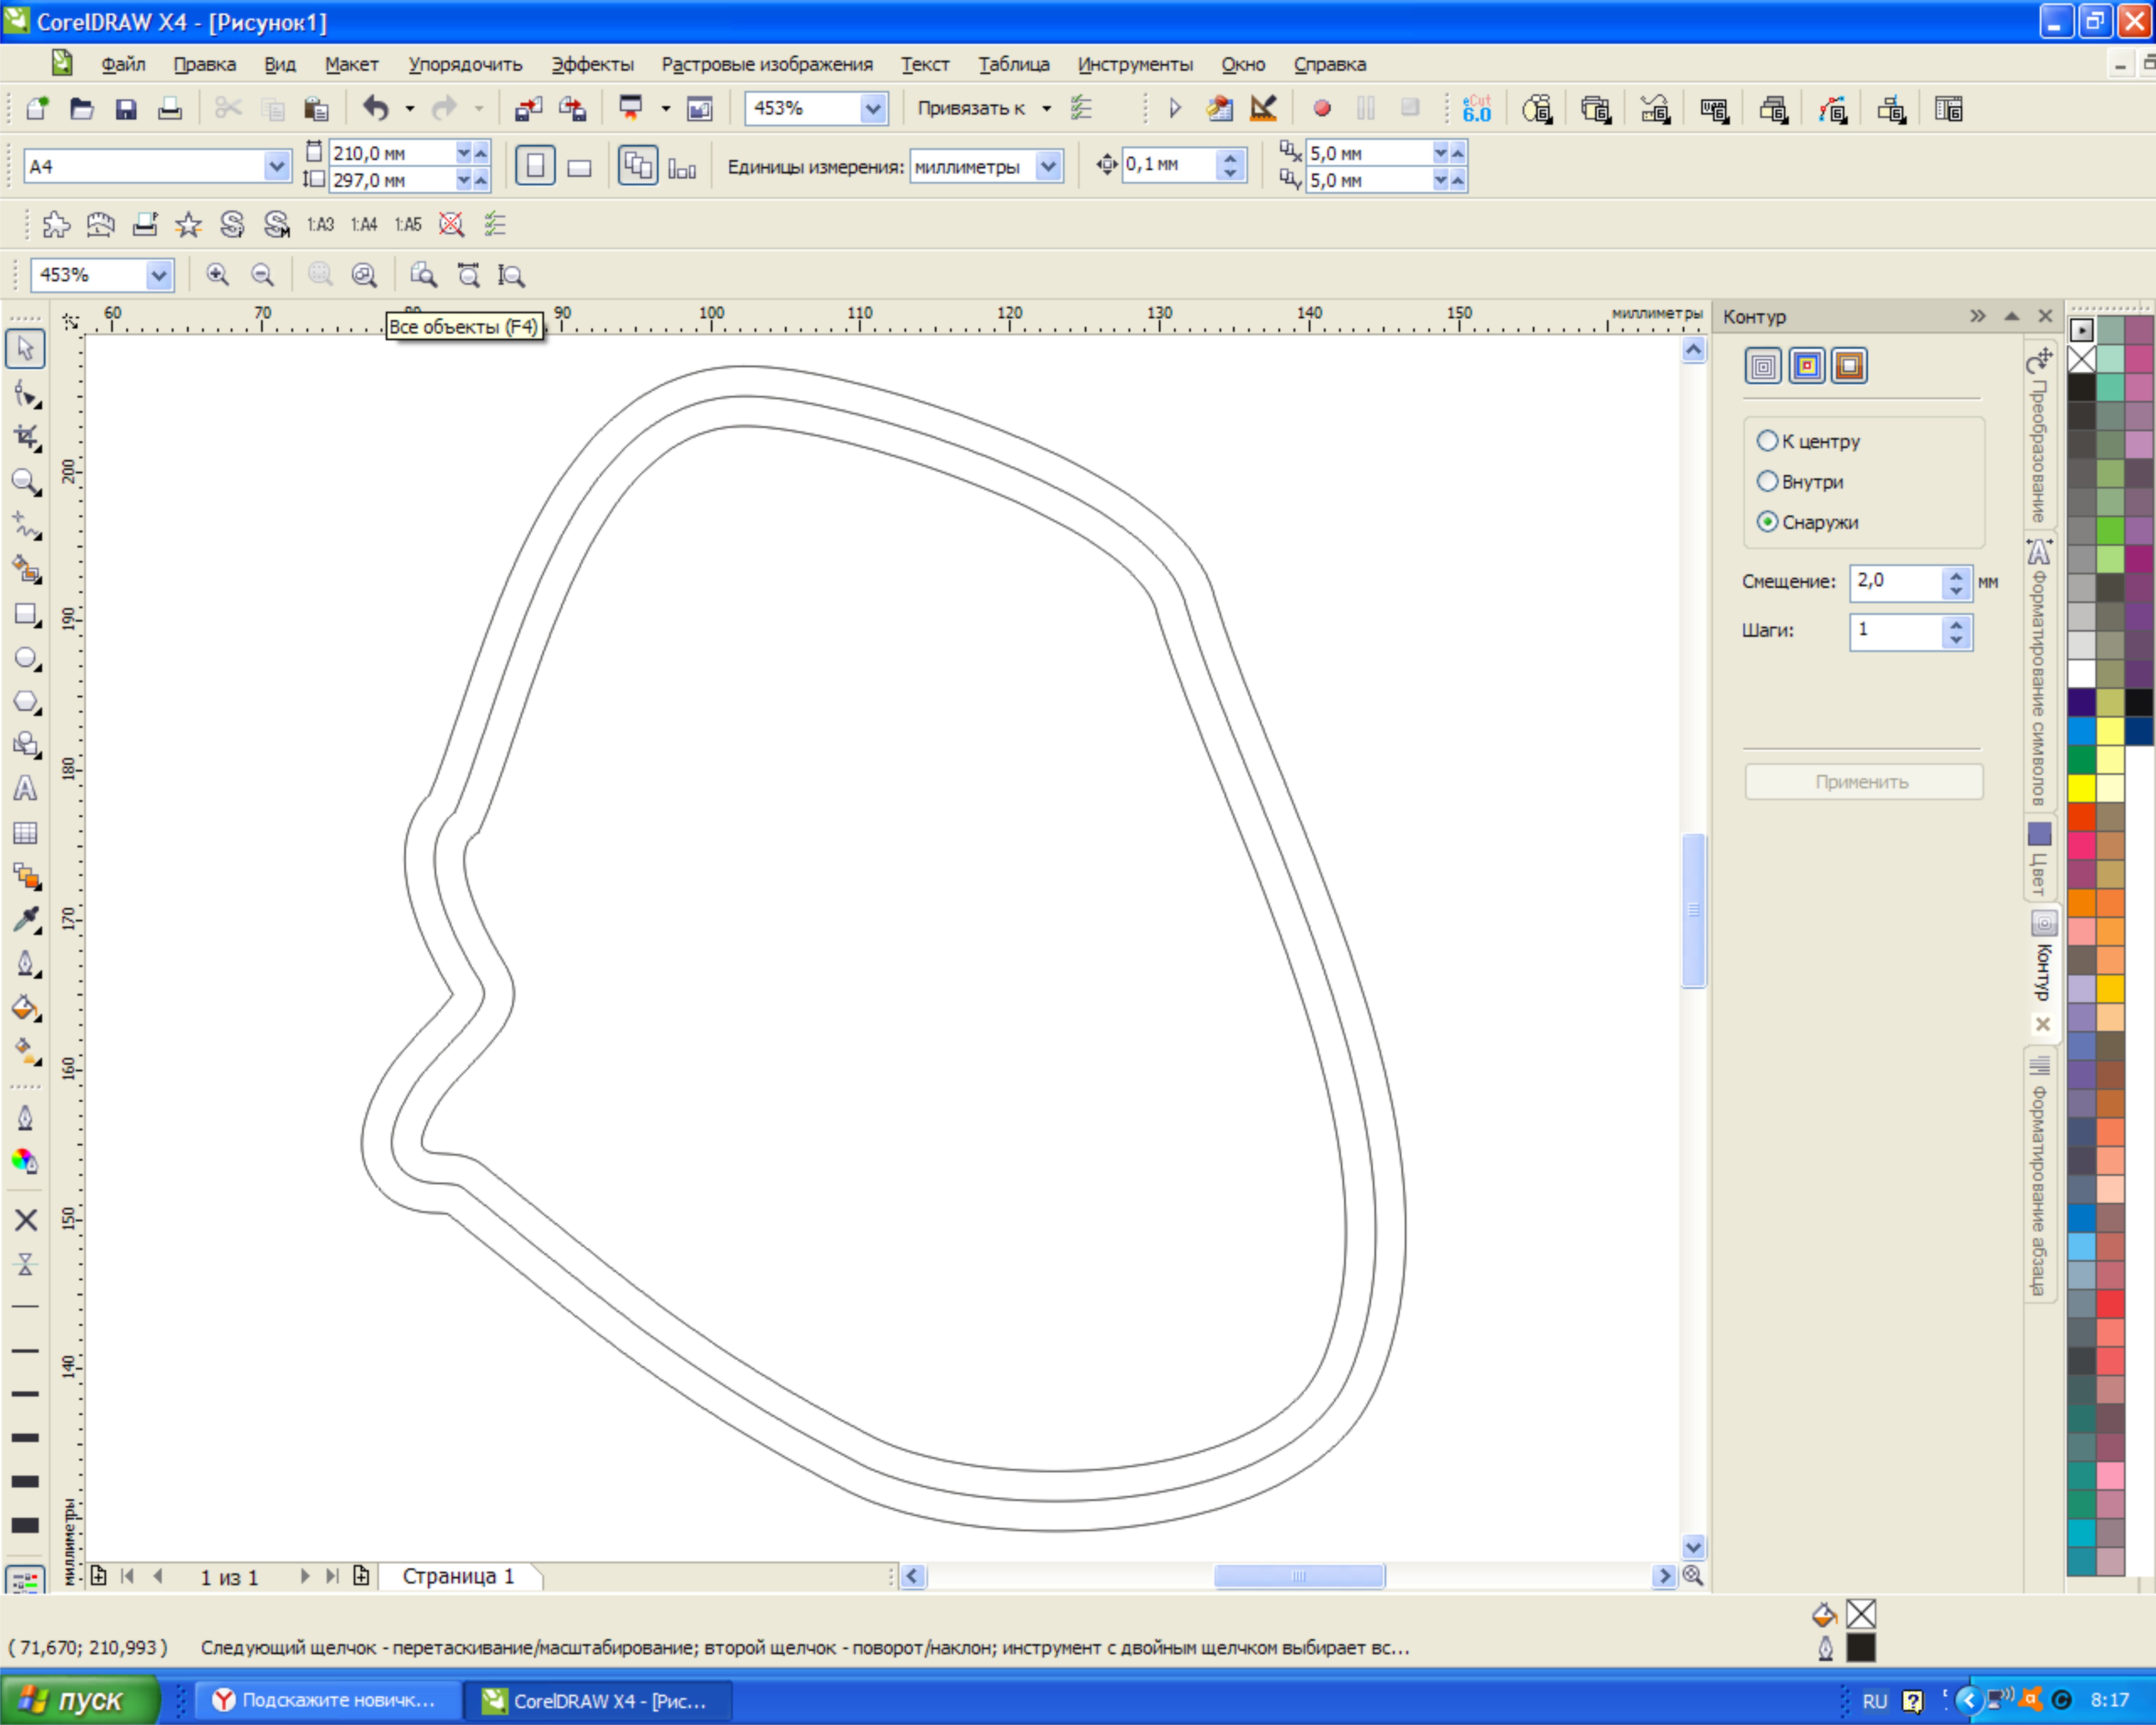Expand the undo history arrow

[x=409, y=108]
